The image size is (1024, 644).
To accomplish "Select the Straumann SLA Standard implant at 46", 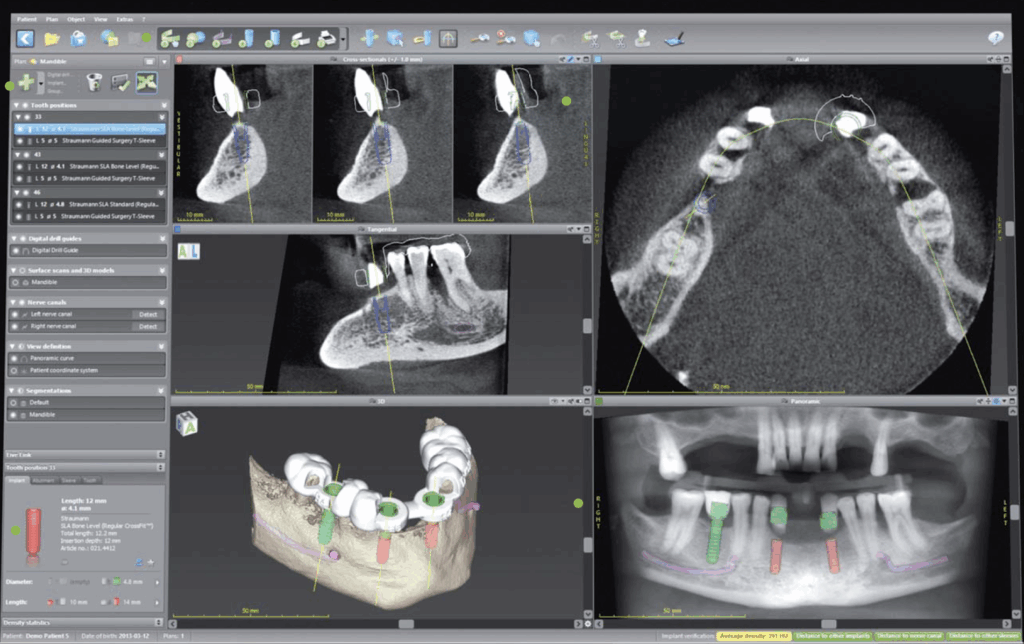I will [90, 203].
